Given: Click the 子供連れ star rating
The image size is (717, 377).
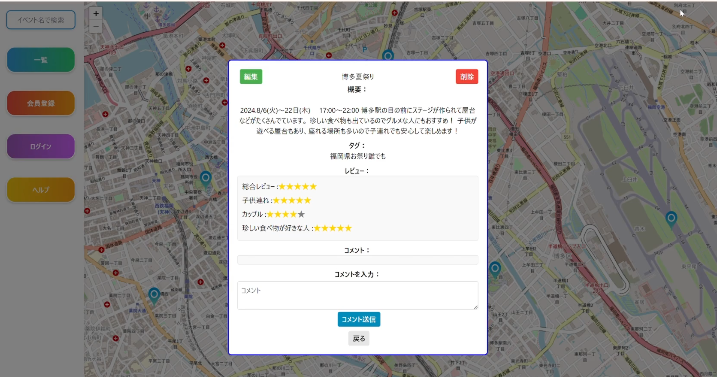Looking at the screenshot, I should coord(292,200).
